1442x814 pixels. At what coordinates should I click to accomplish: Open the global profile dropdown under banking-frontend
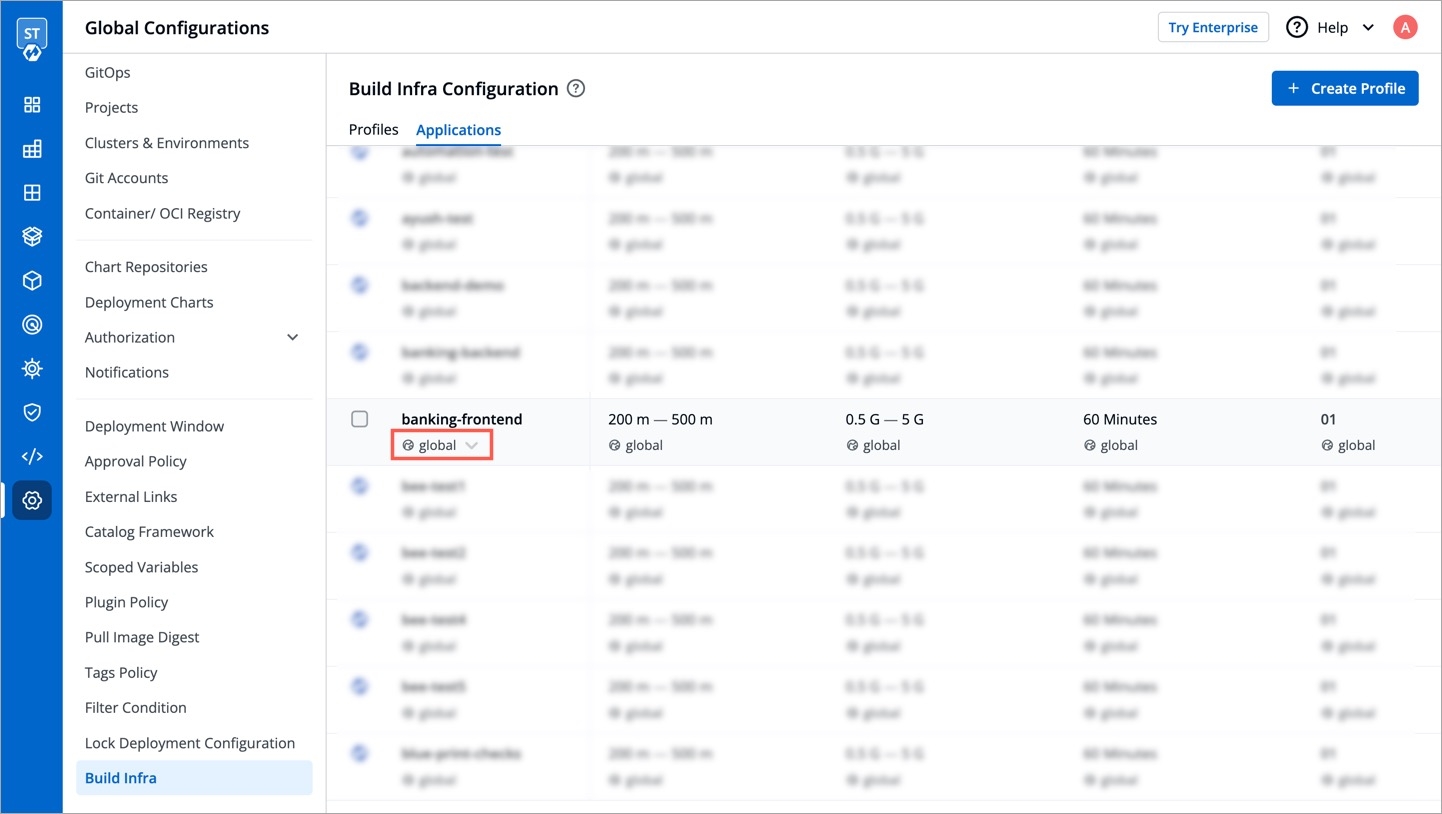pos(442,445)
